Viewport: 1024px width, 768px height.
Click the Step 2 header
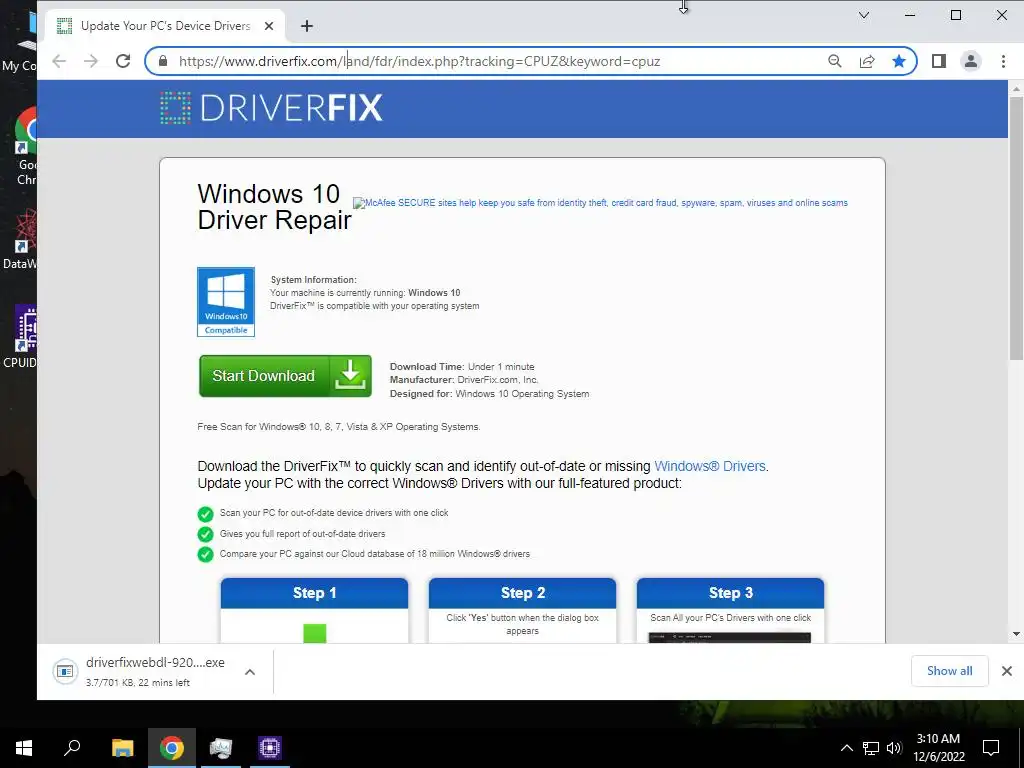point(522,593)
